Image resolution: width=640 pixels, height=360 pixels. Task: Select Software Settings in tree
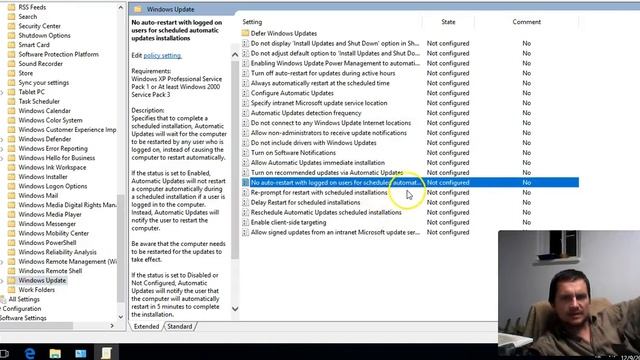tap(23, 318)
